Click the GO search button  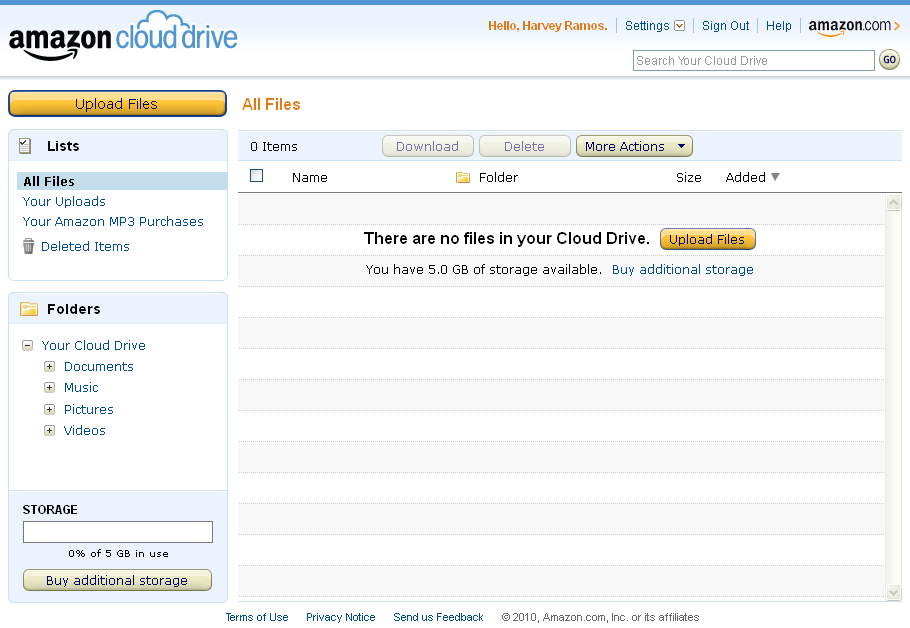[x=889, y=60]
